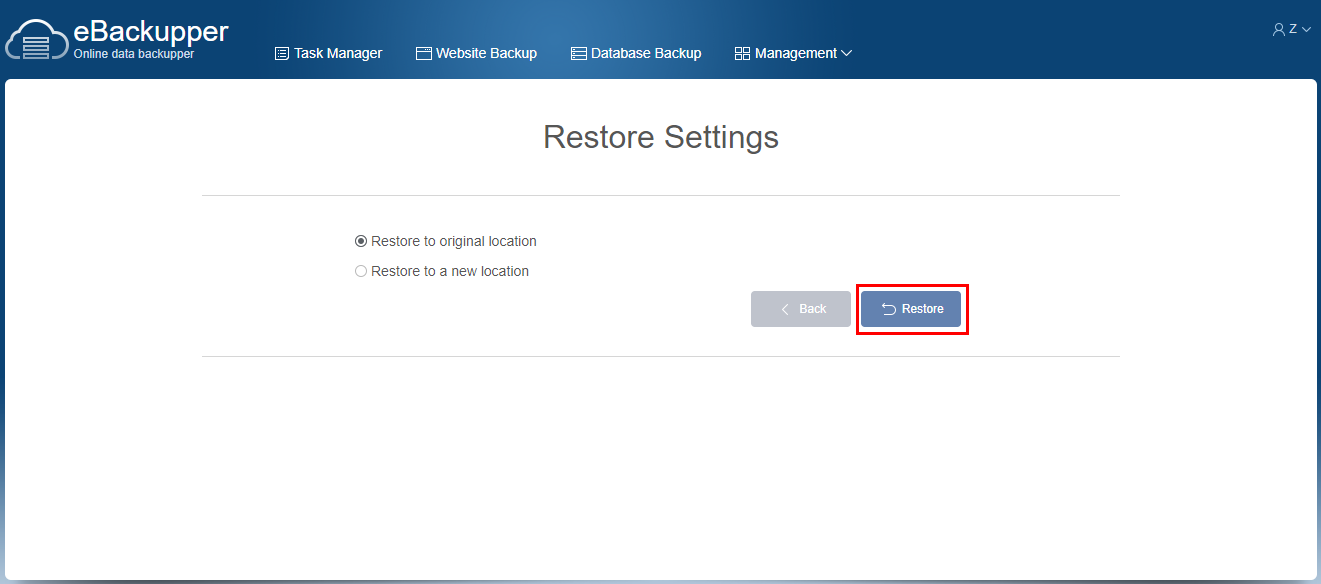Click the user profile icon
The image size is (1321, 584).
pos(1279,30)
